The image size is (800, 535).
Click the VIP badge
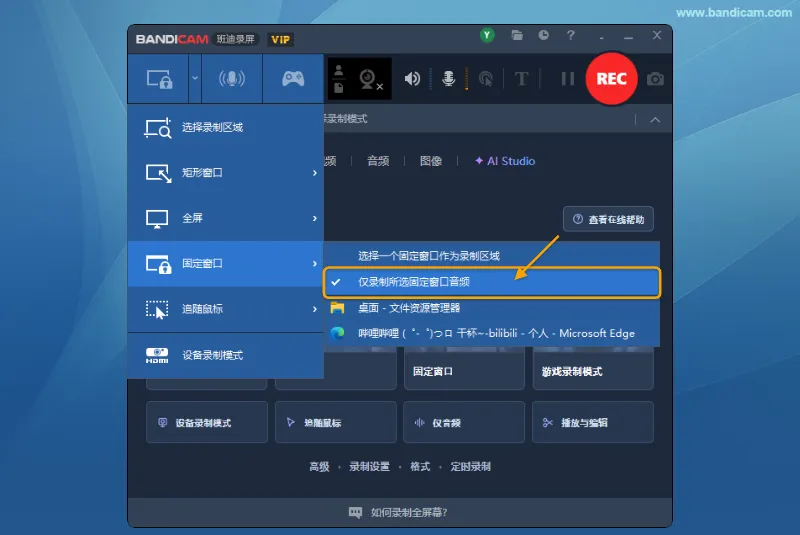[x=280, y=39]
